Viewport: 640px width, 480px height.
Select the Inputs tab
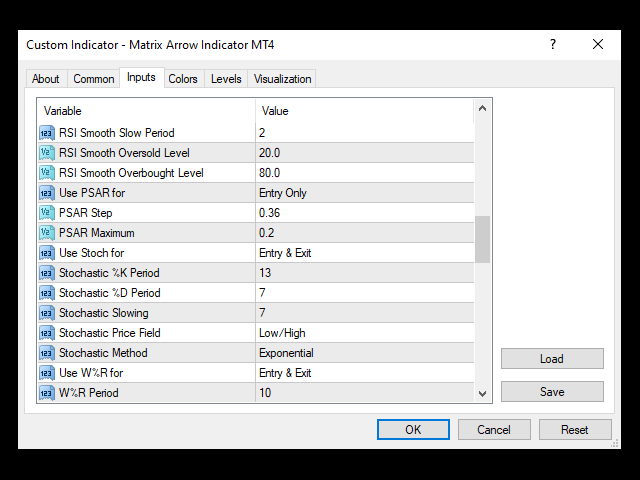click(x=141, y=78)
